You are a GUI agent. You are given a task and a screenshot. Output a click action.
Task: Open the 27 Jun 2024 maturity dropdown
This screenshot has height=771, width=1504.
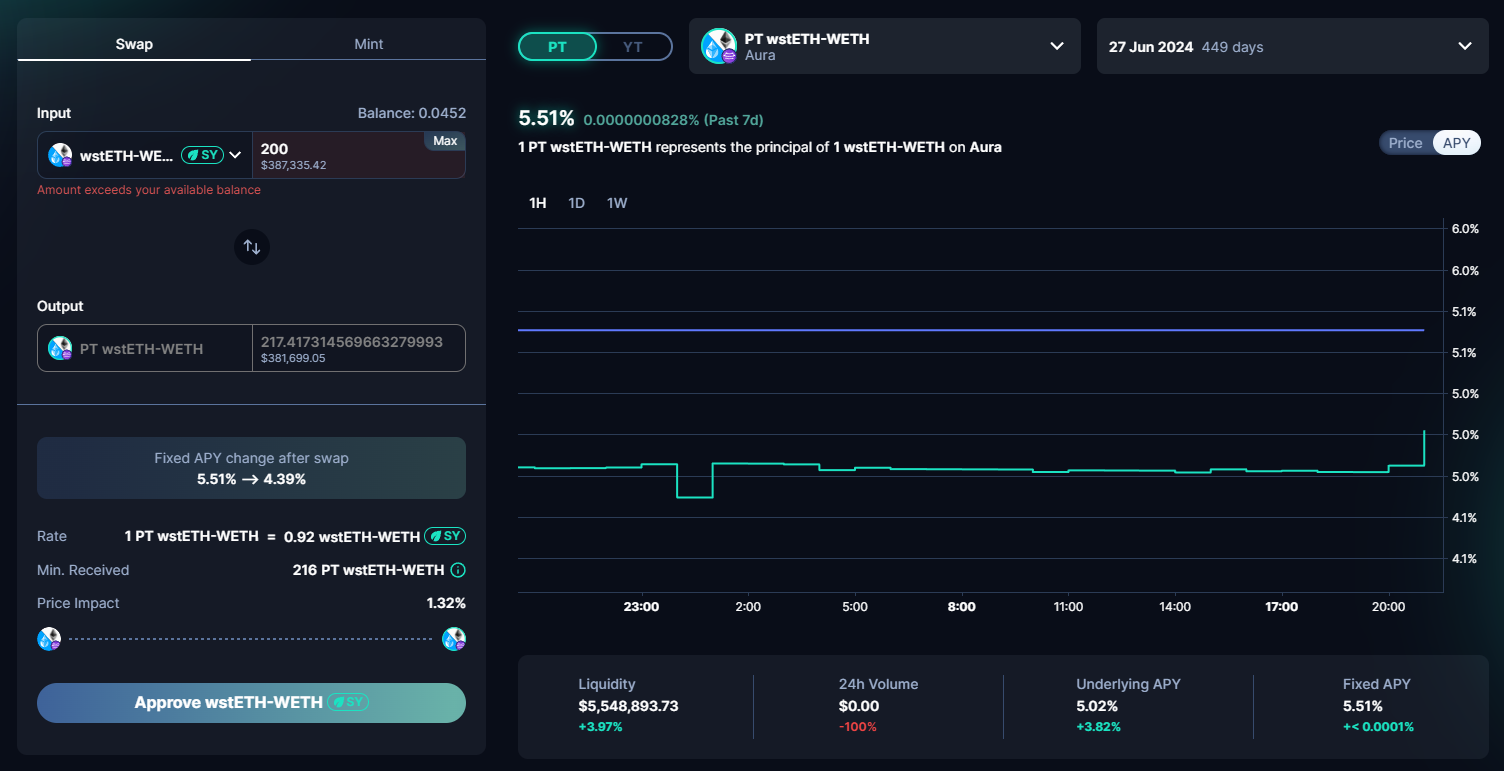[1464, 46]
